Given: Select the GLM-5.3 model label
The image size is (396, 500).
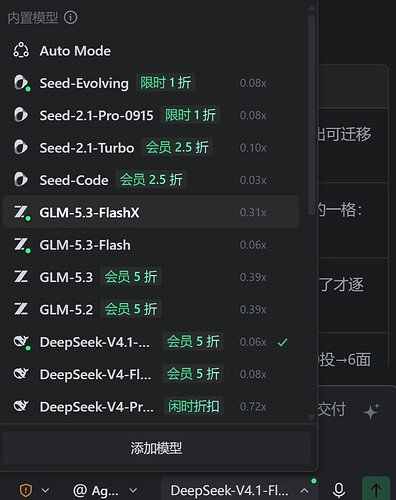Looking at the screenshot, I should point(66,277).
